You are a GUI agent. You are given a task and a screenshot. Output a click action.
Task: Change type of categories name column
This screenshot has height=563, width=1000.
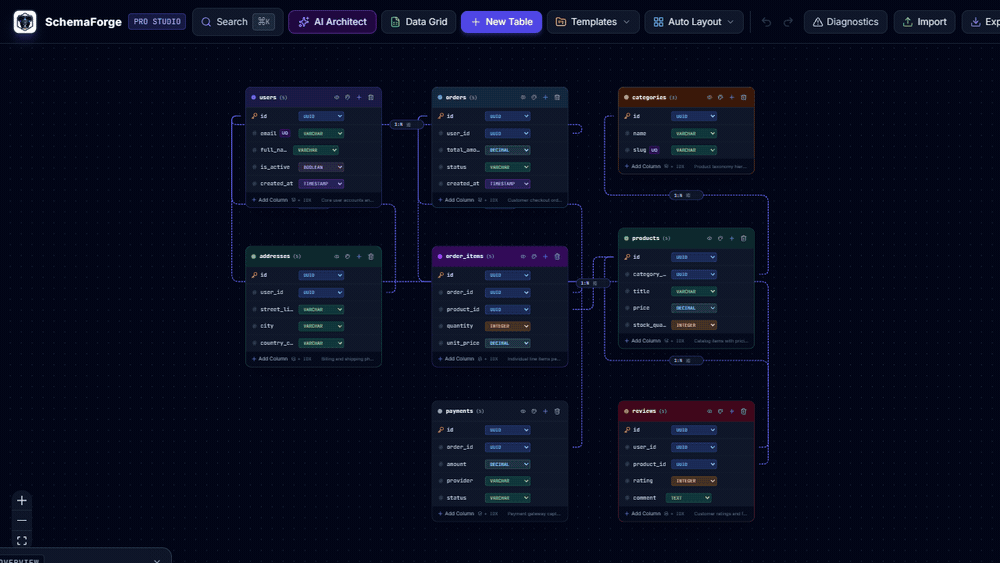pos(694,133)
